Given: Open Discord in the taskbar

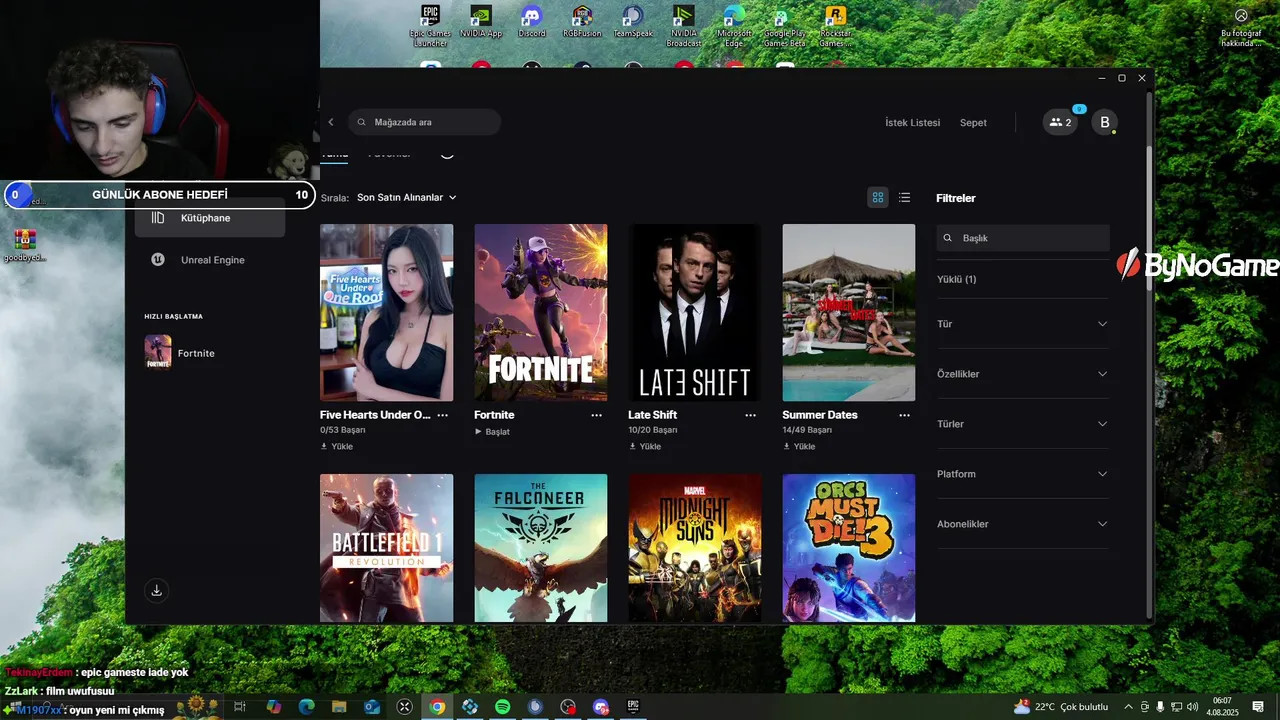Looking at the screenshot, I should (x=601, y=707).
